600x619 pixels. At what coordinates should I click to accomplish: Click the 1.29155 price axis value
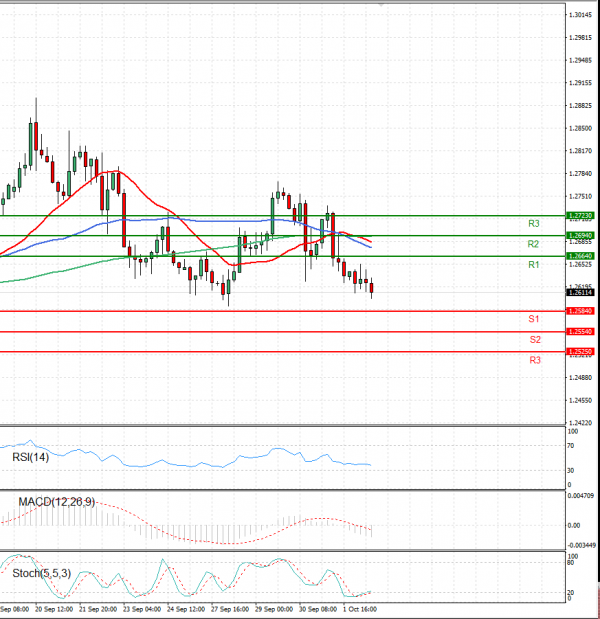click(580, 83)
